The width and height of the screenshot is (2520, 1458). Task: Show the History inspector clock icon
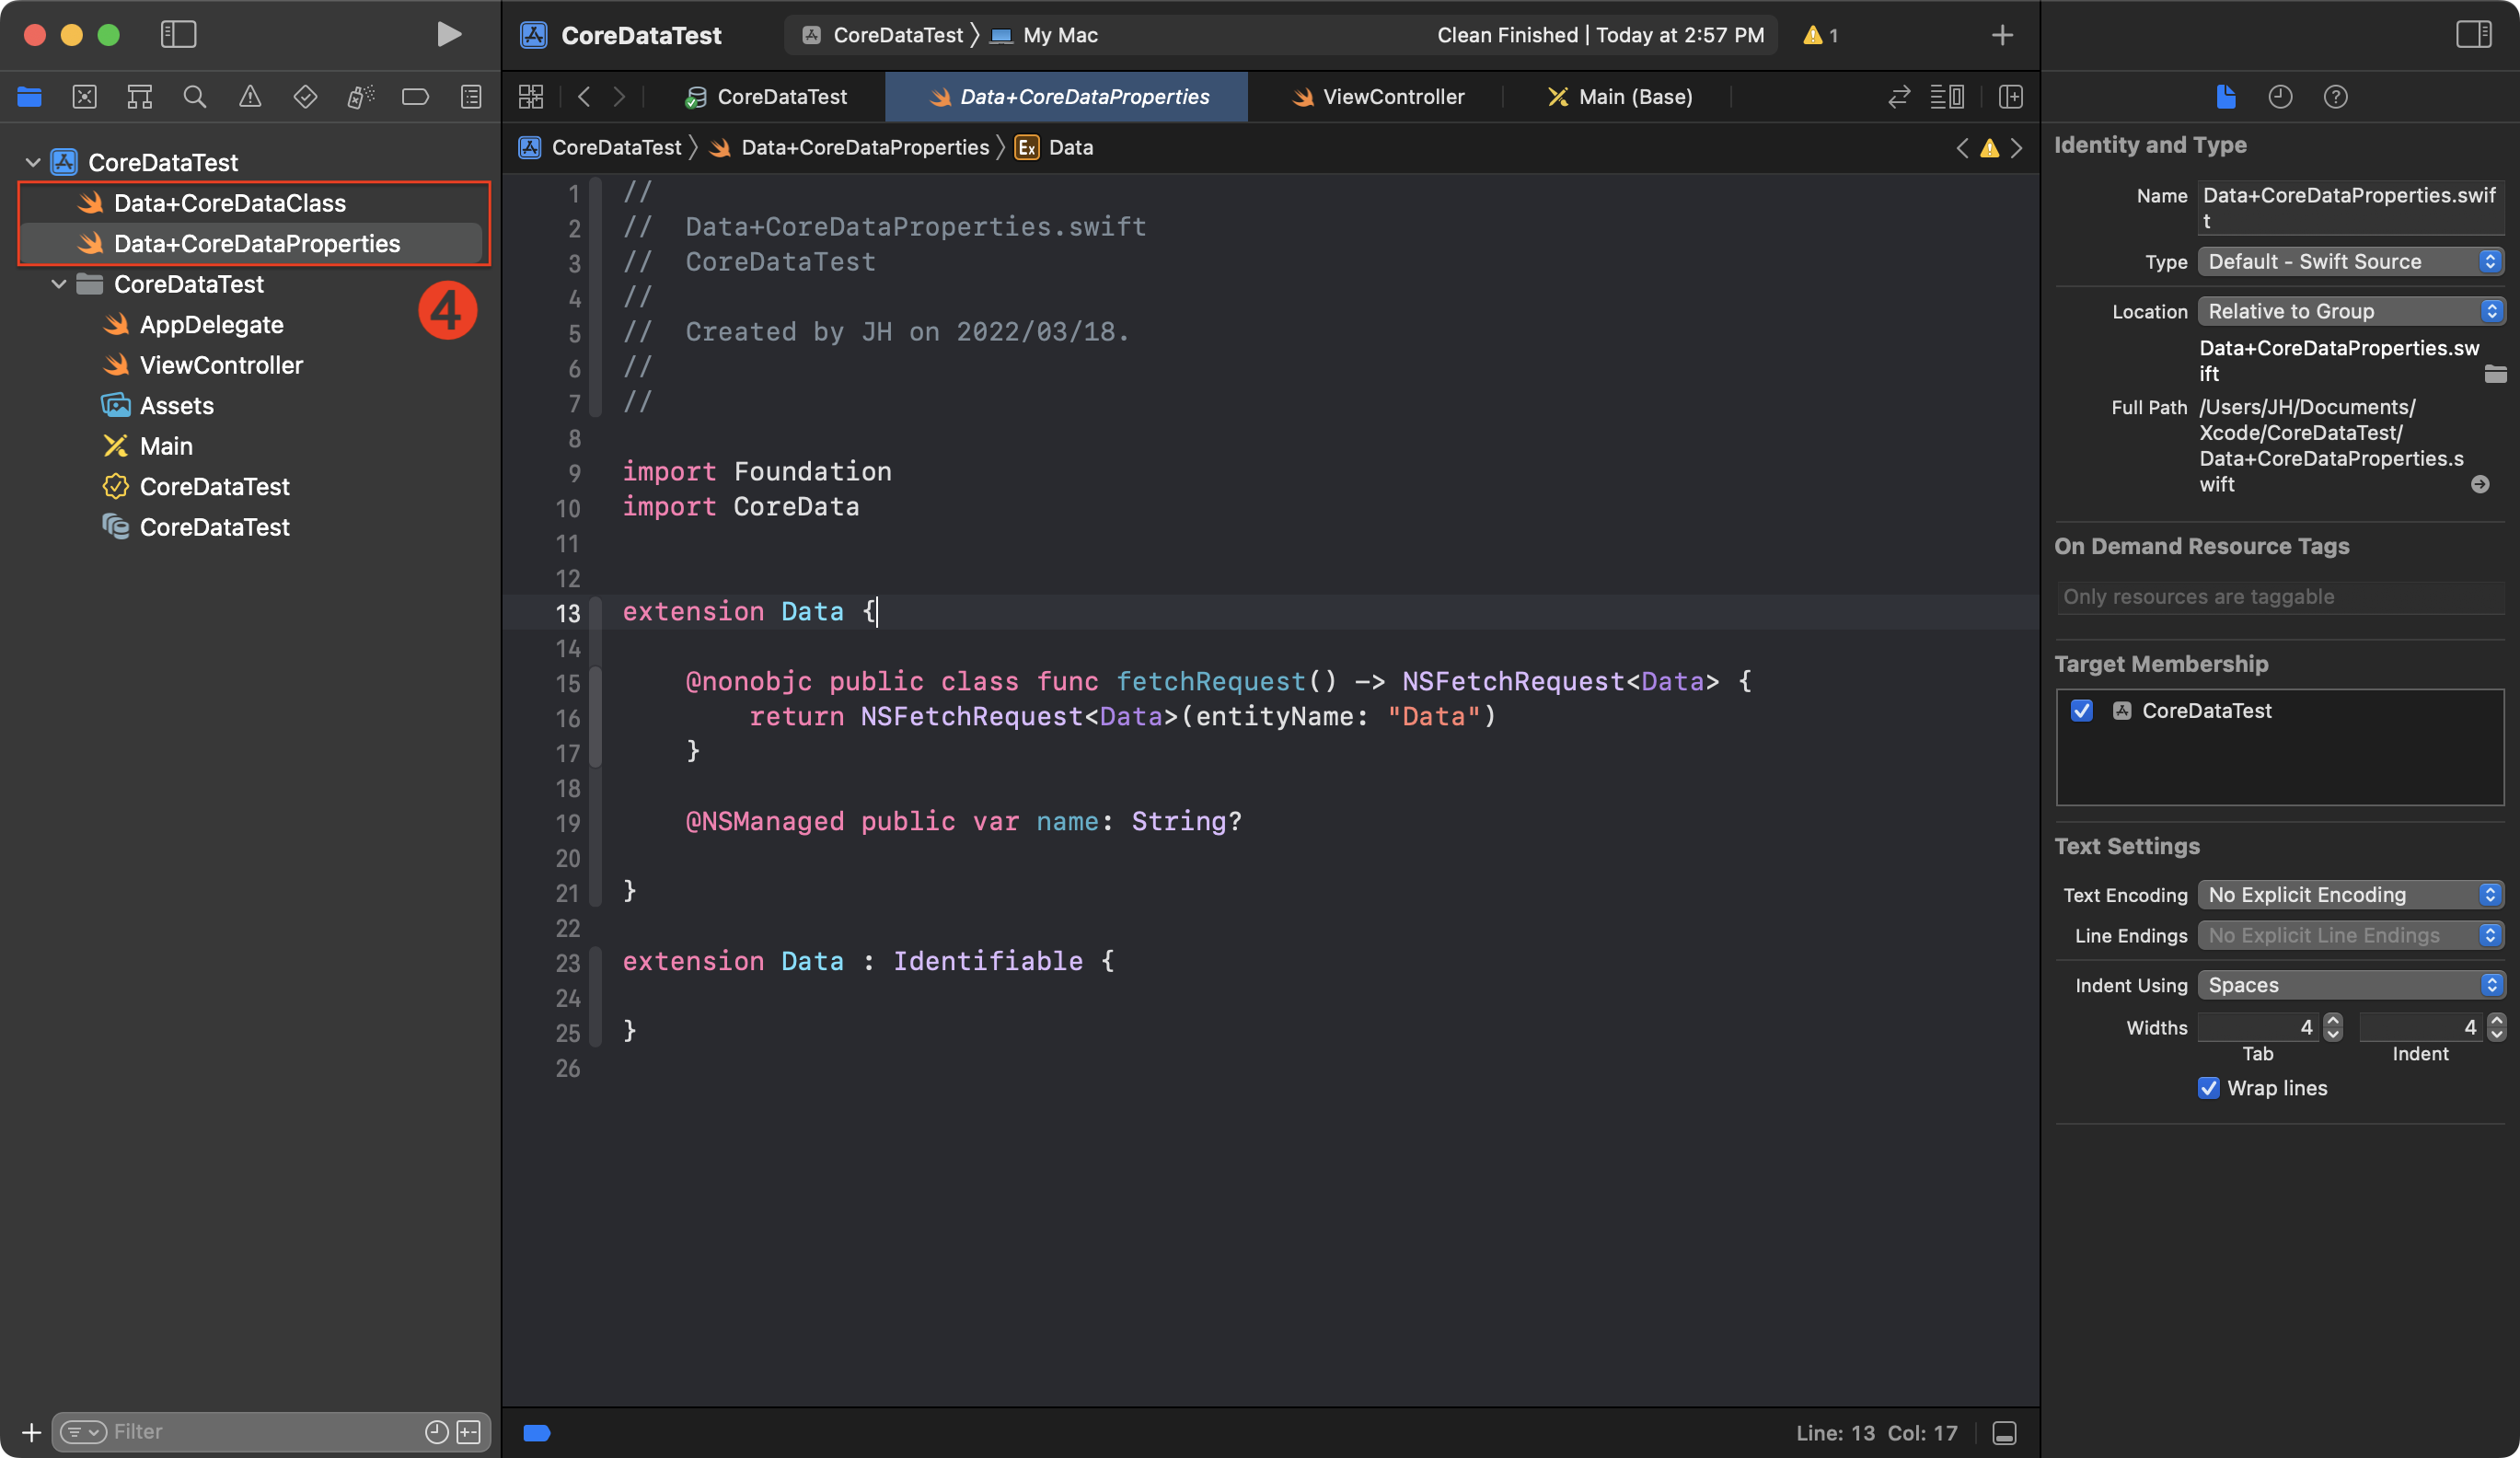click(2280, 97)
